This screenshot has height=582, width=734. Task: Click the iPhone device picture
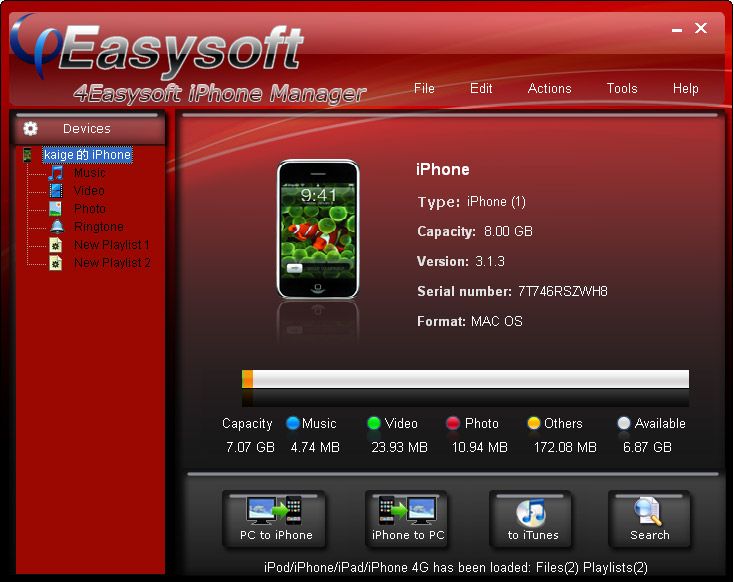click(x=318, y=229)
